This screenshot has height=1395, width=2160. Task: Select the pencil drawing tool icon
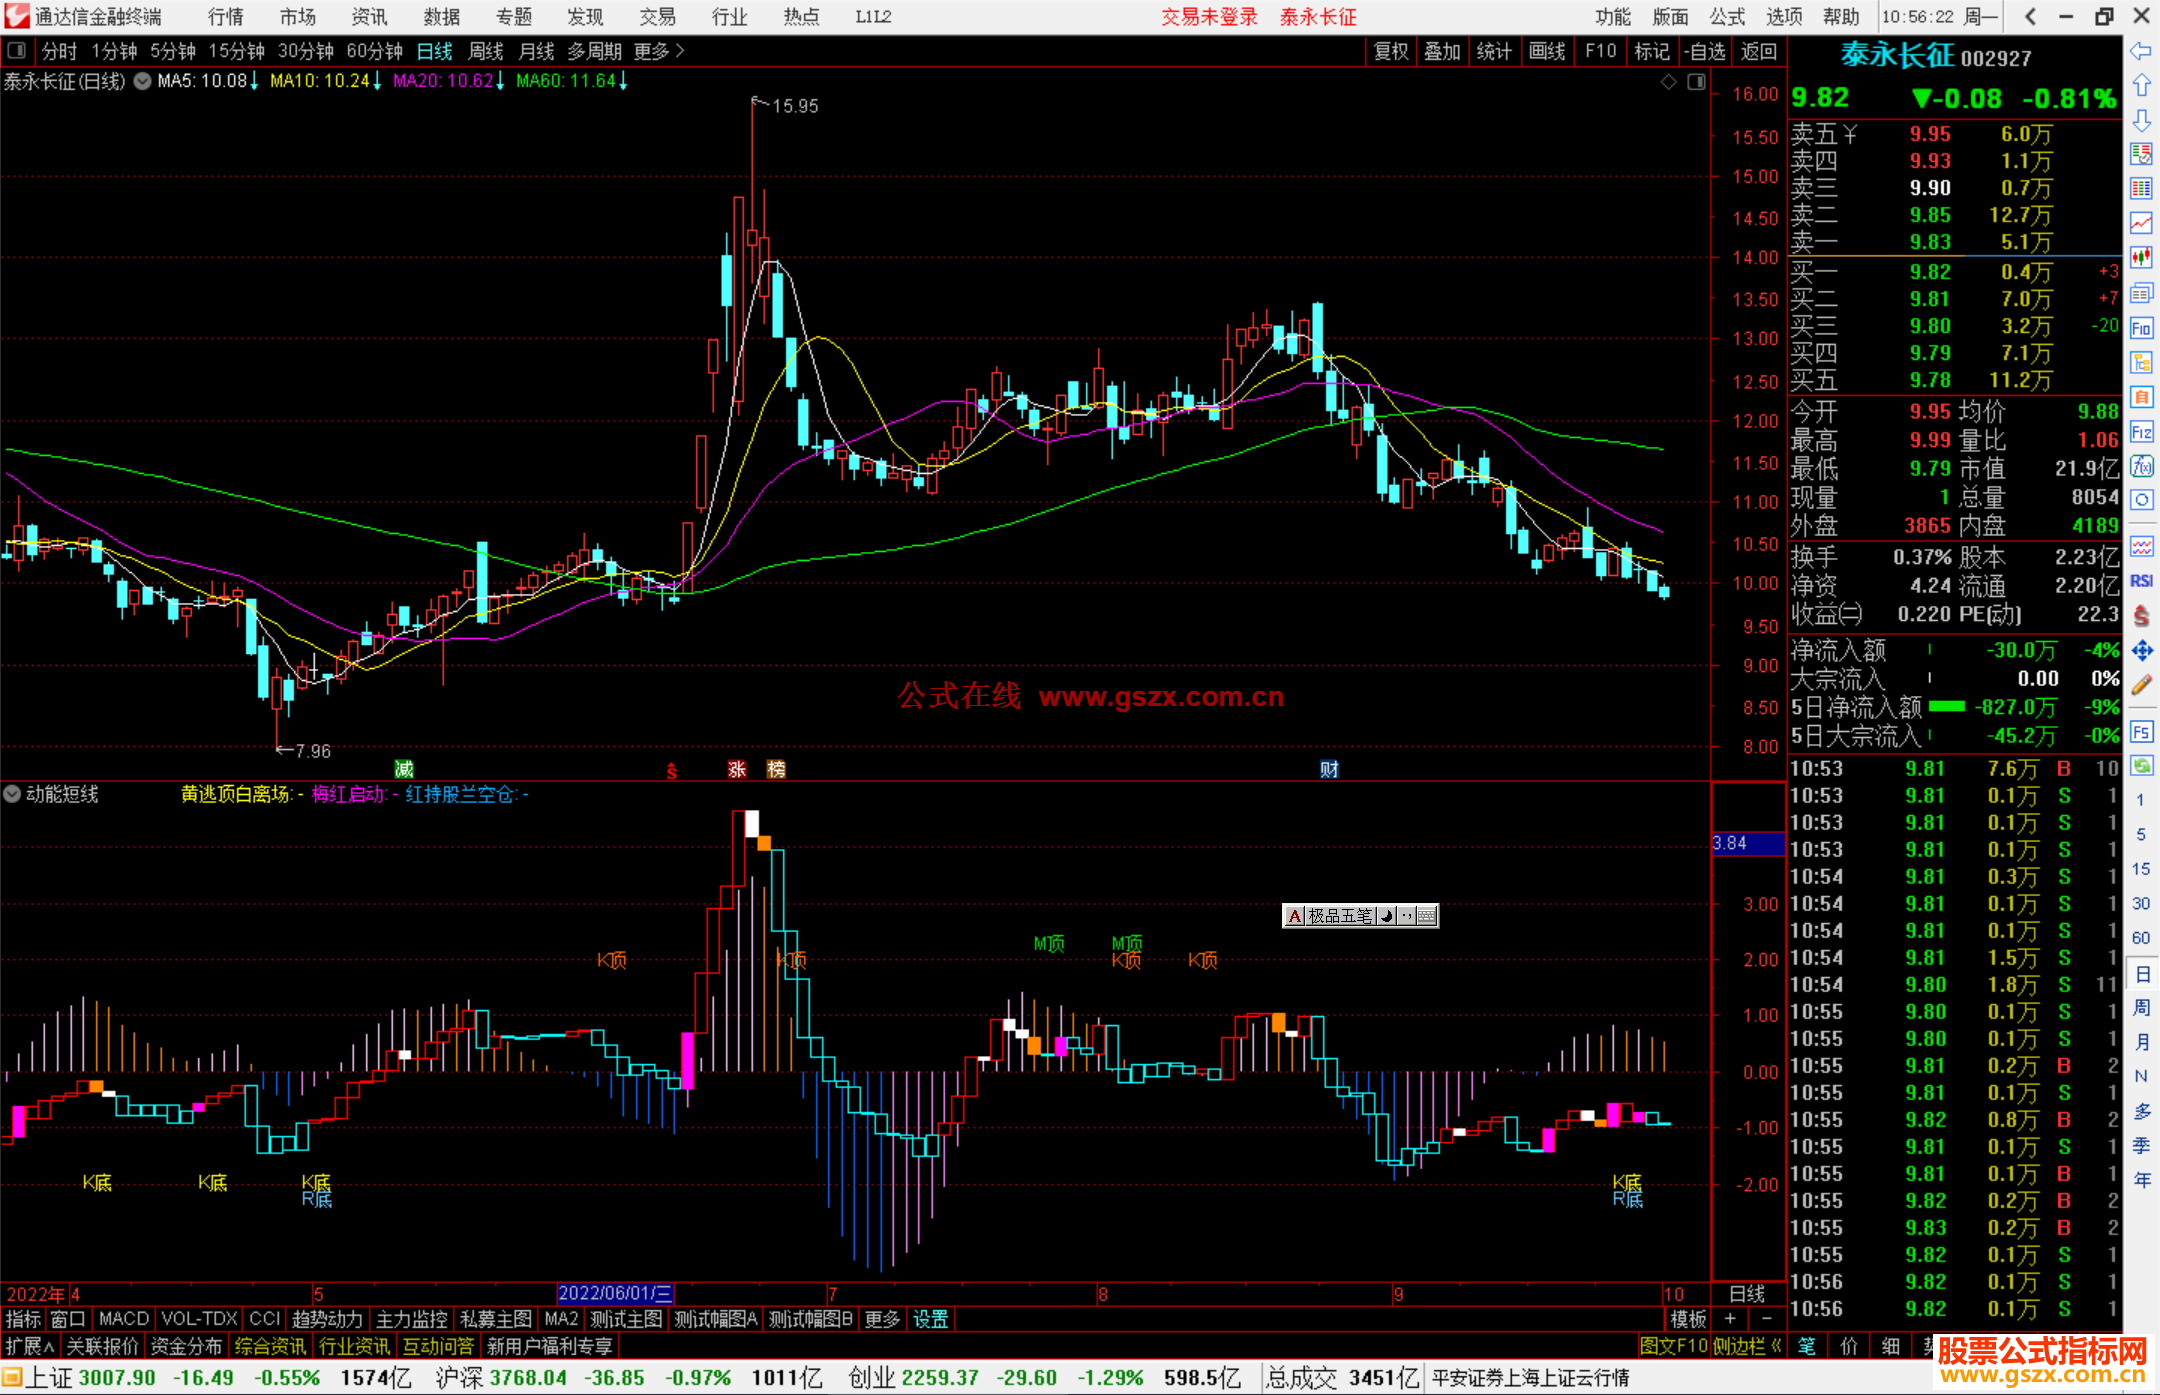click(x=2141, y=685)
